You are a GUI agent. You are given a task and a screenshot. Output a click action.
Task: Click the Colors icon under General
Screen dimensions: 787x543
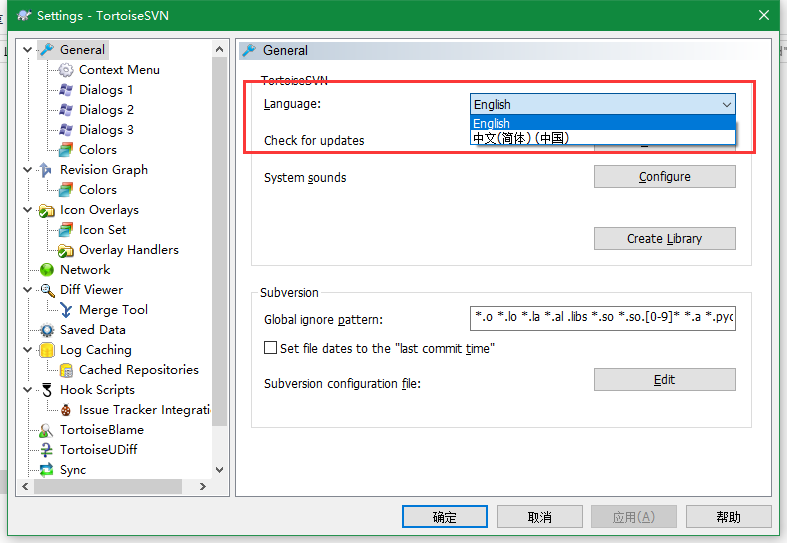[66, 150]
